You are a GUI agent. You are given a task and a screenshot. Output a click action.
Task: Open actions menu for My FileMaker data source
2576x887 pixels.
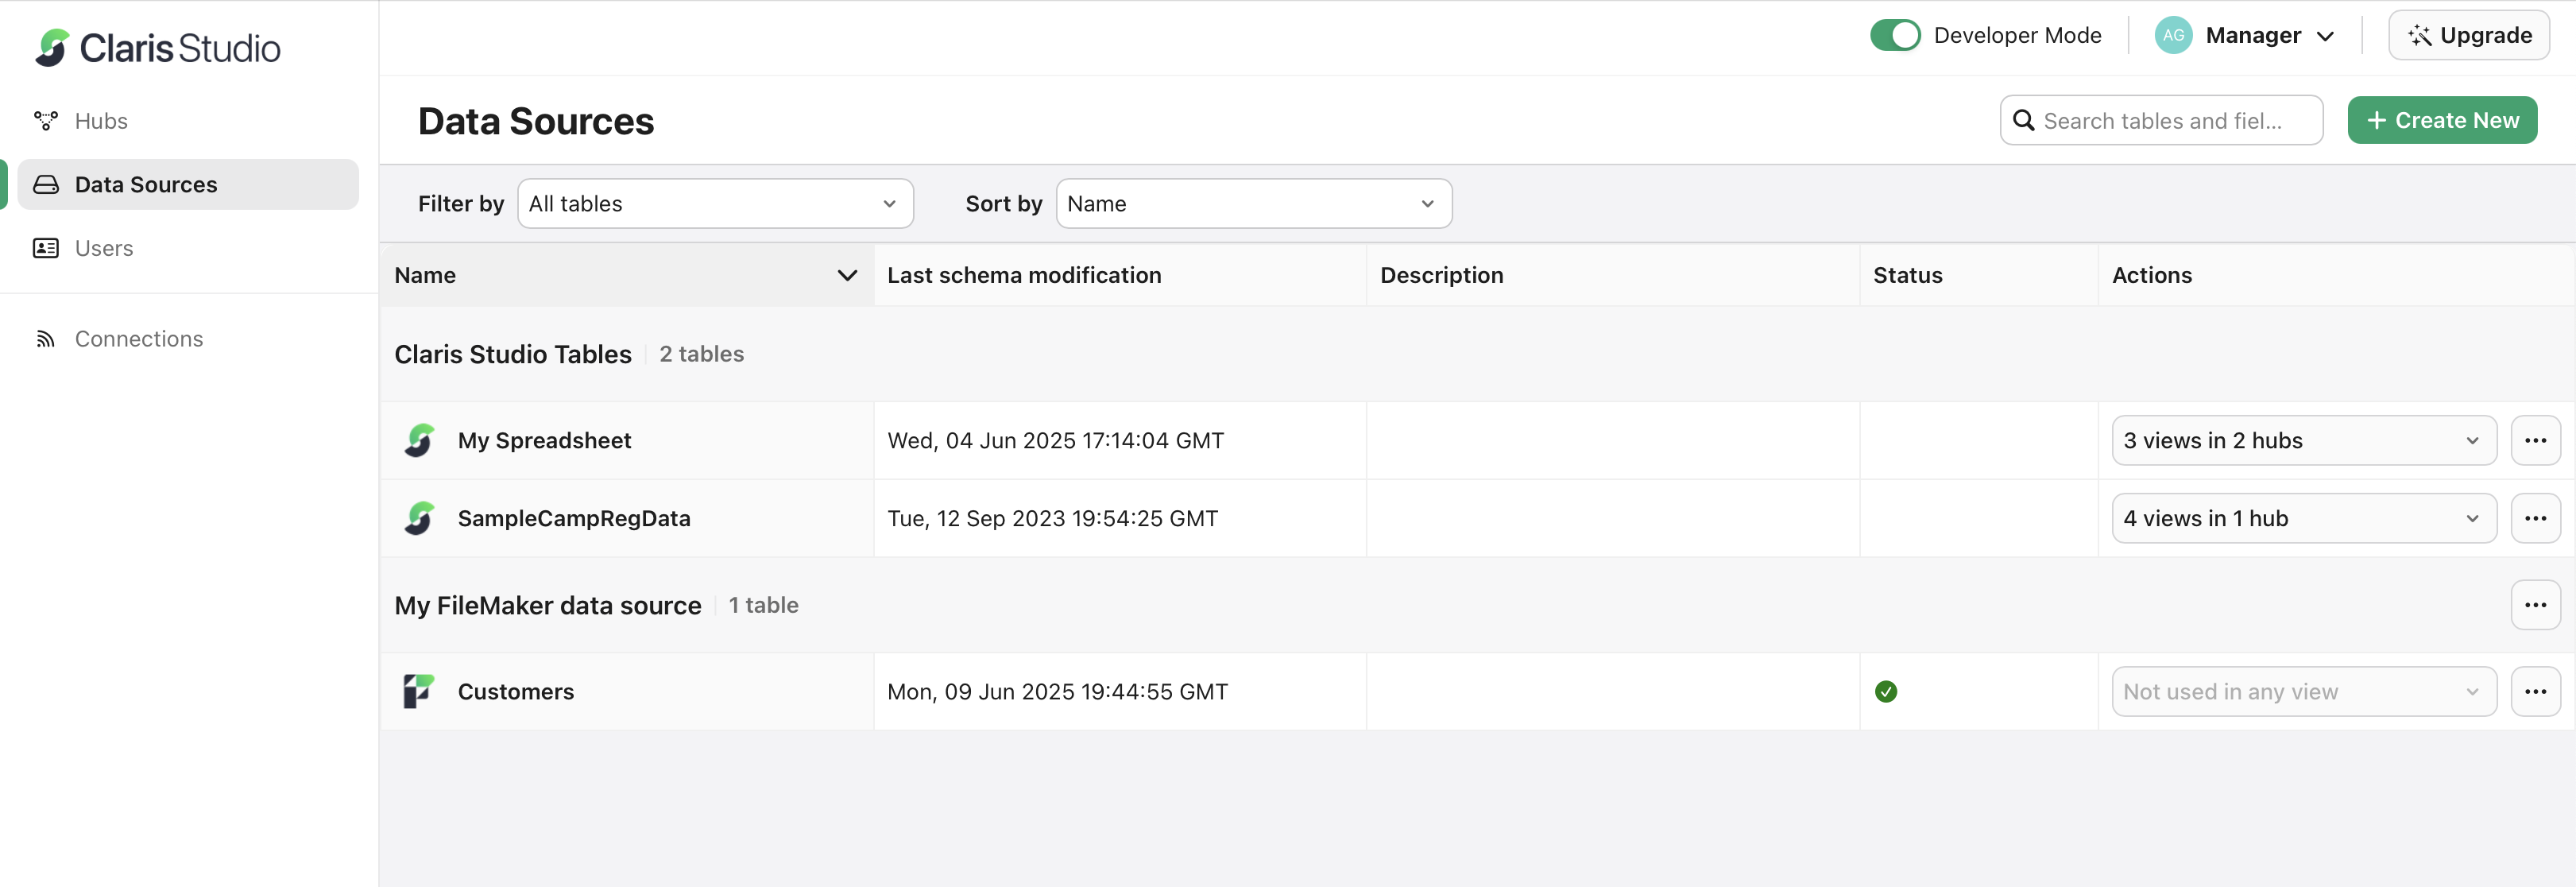pos(2535,604)
